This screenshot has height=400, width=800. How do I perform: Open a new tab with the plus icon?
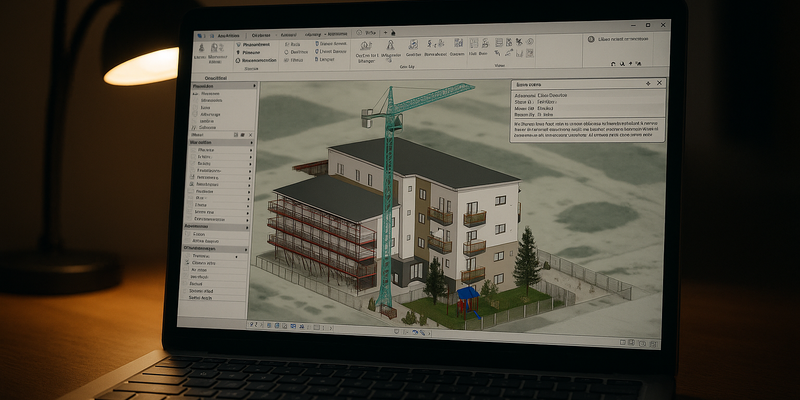(x=386, y=33)
